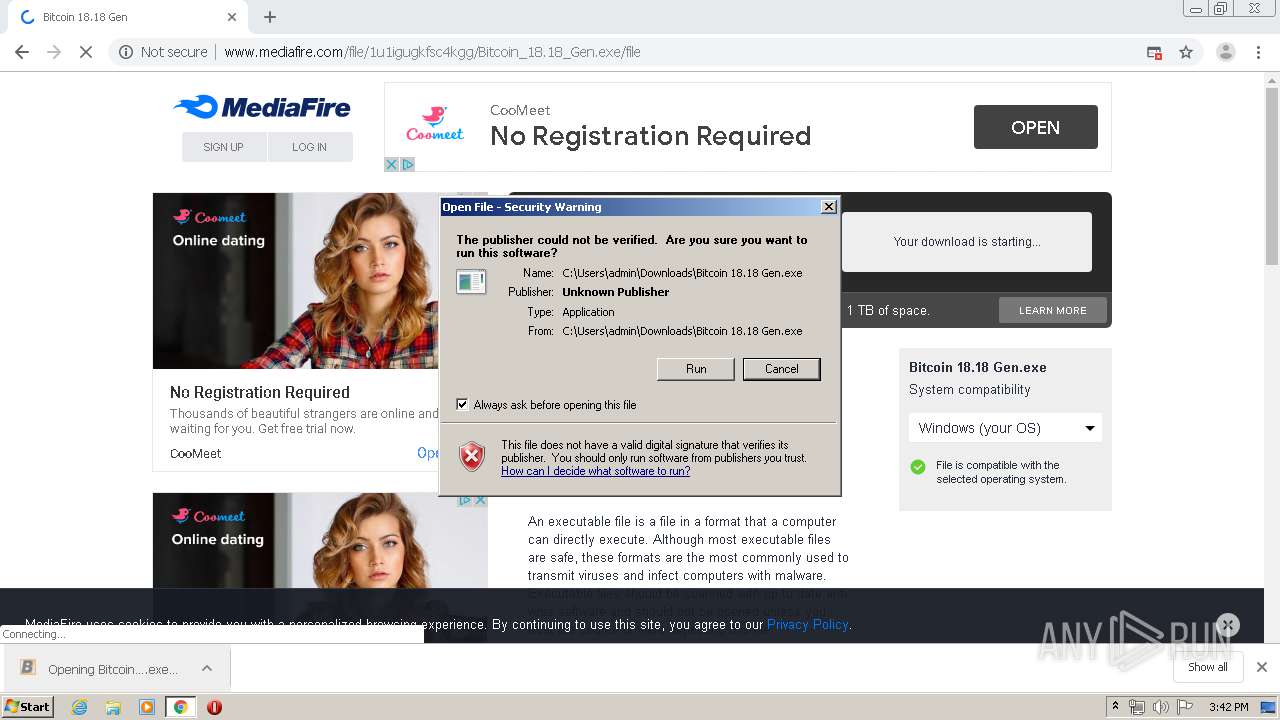Click the LEARN MORE button
Viewport: 1280px width, 720px height.
tap(1052, 310)
